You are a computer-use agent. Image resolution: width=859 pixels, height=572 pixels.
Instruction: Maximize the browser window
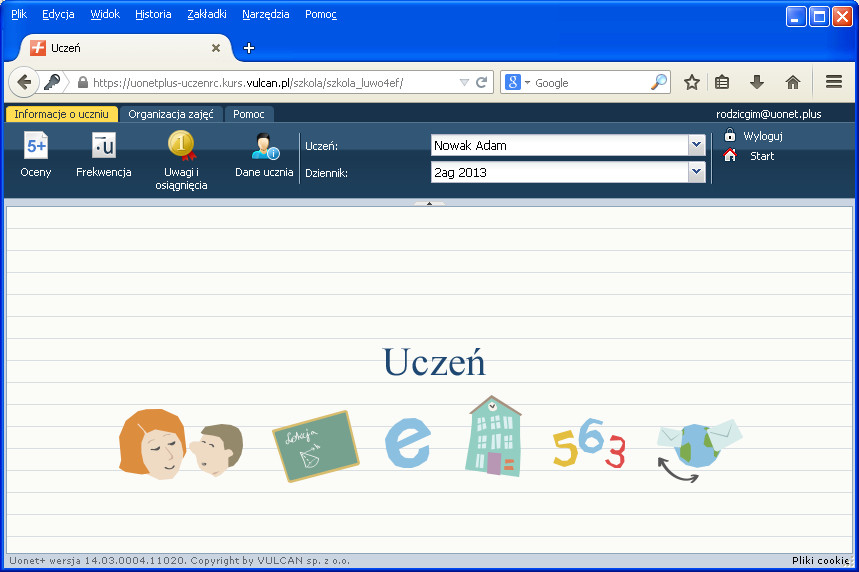[819, 16]
